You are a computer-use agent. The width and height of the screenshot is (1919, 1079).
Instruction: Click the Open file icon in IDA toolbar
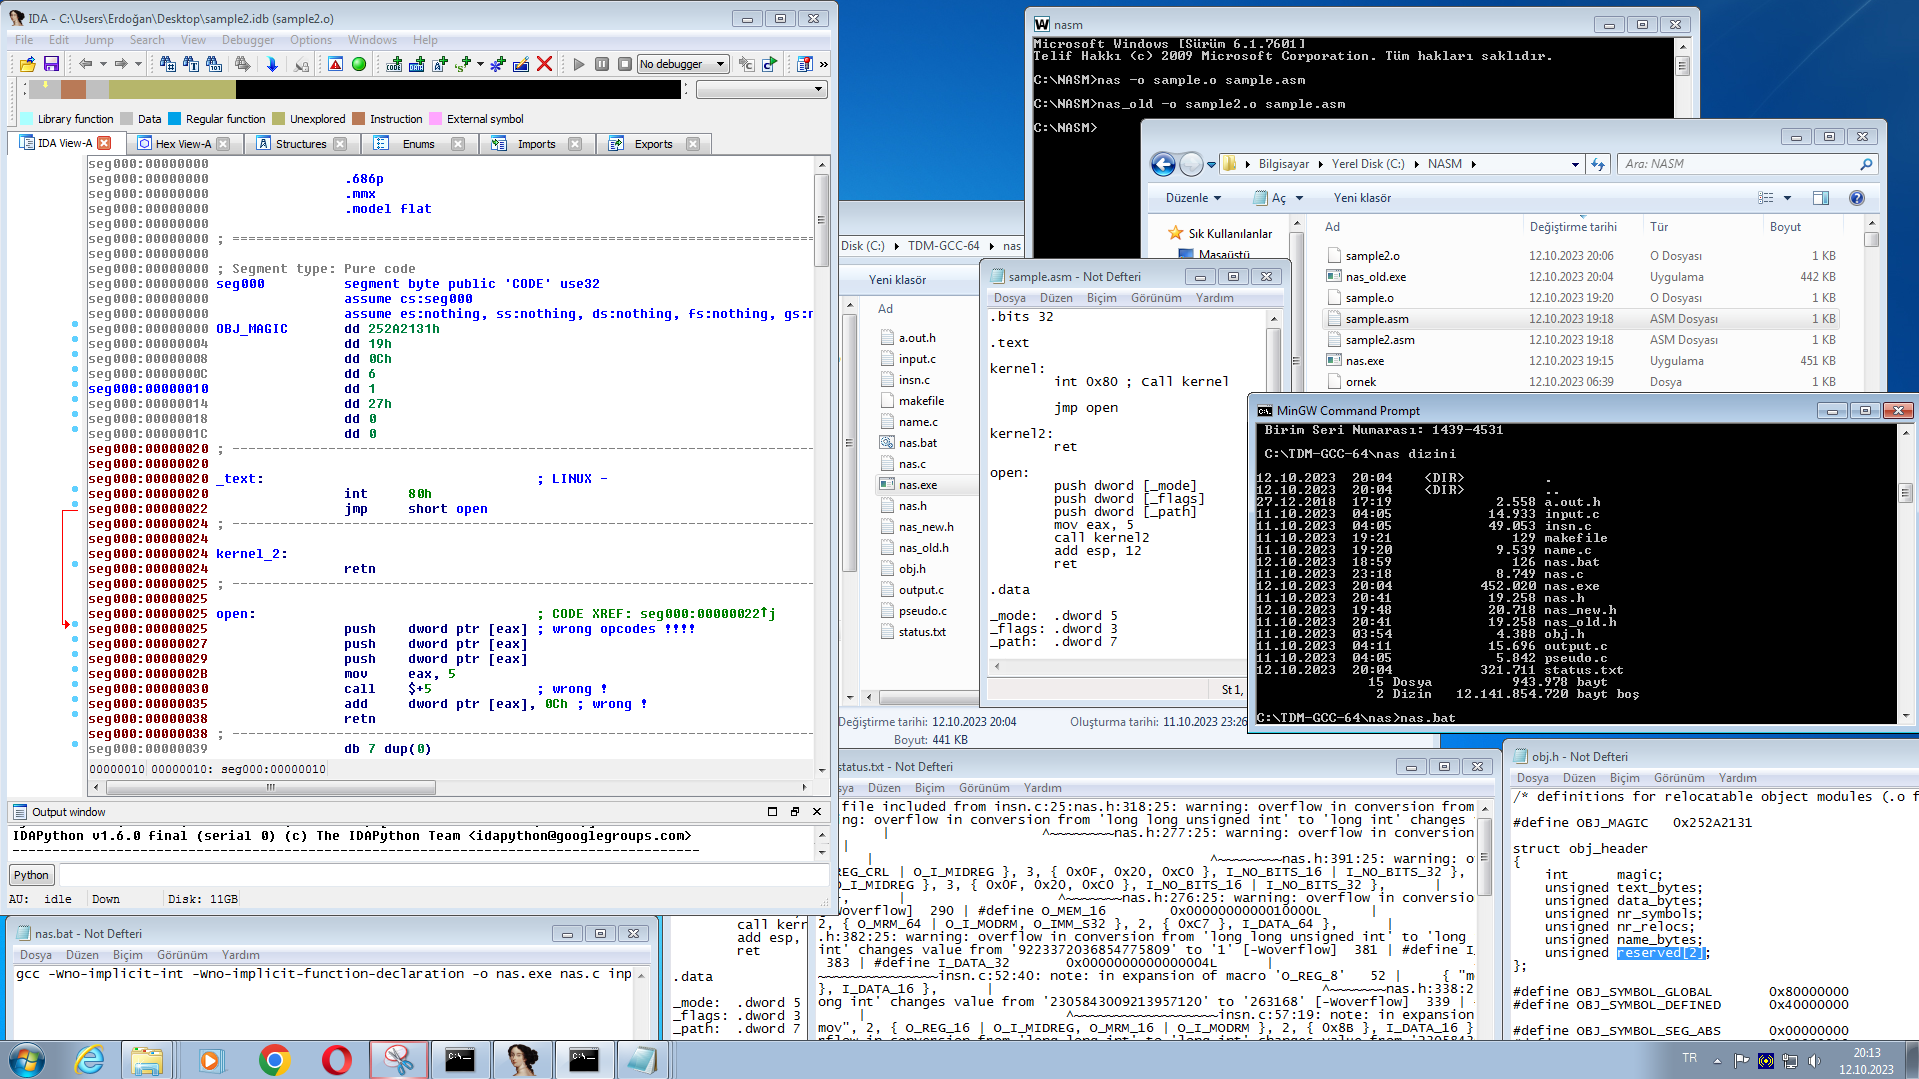27,64
